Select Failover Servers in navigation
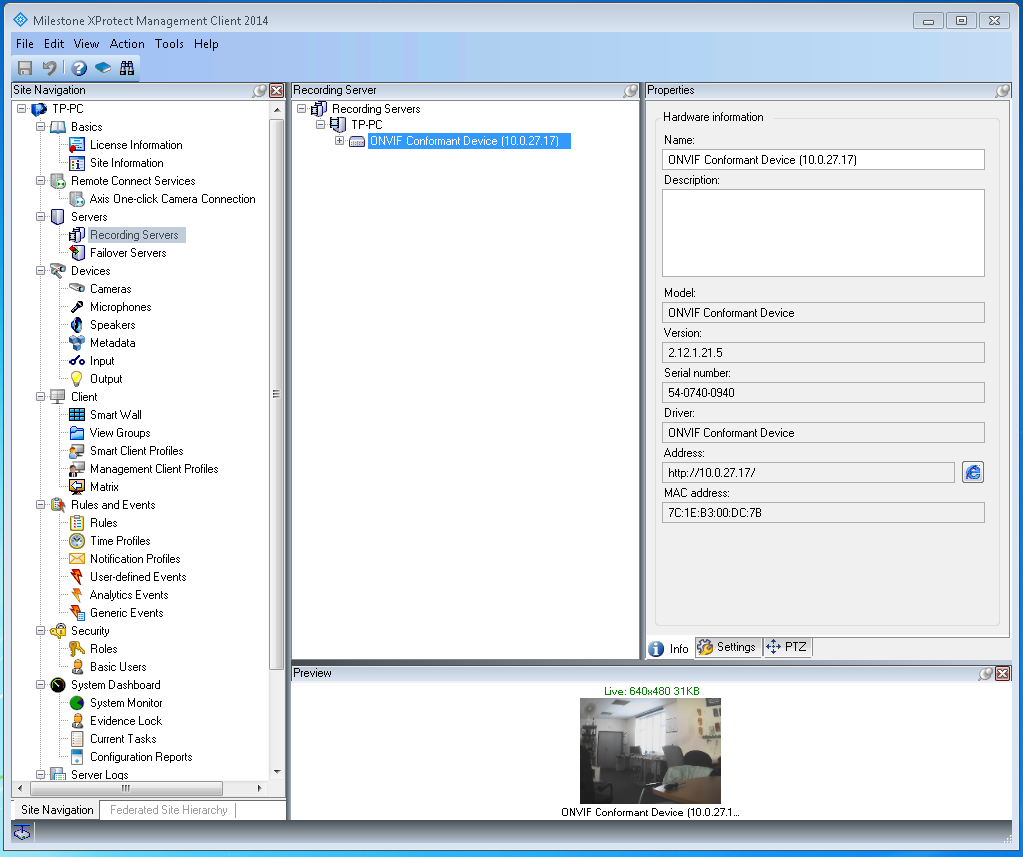The image size is (1023, 857). pyautogui.click(x=128, y=253)
